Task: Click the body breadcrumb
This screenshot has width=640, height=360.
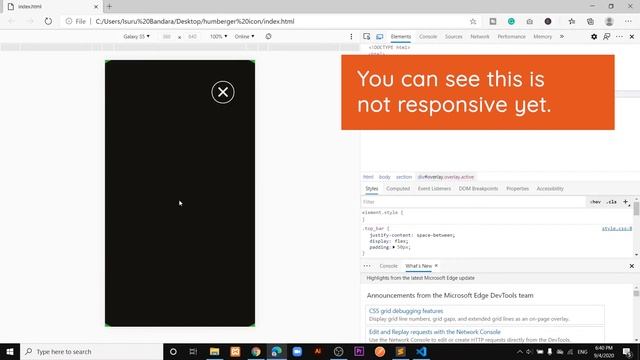Action: pos(384,177)
